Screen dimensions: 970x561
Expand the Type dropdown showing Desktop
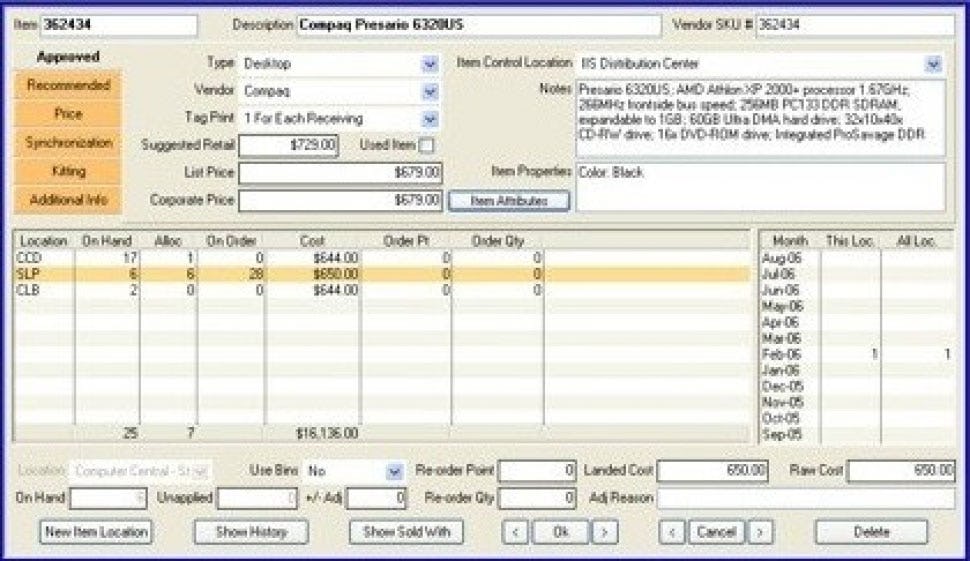(430, 64)
